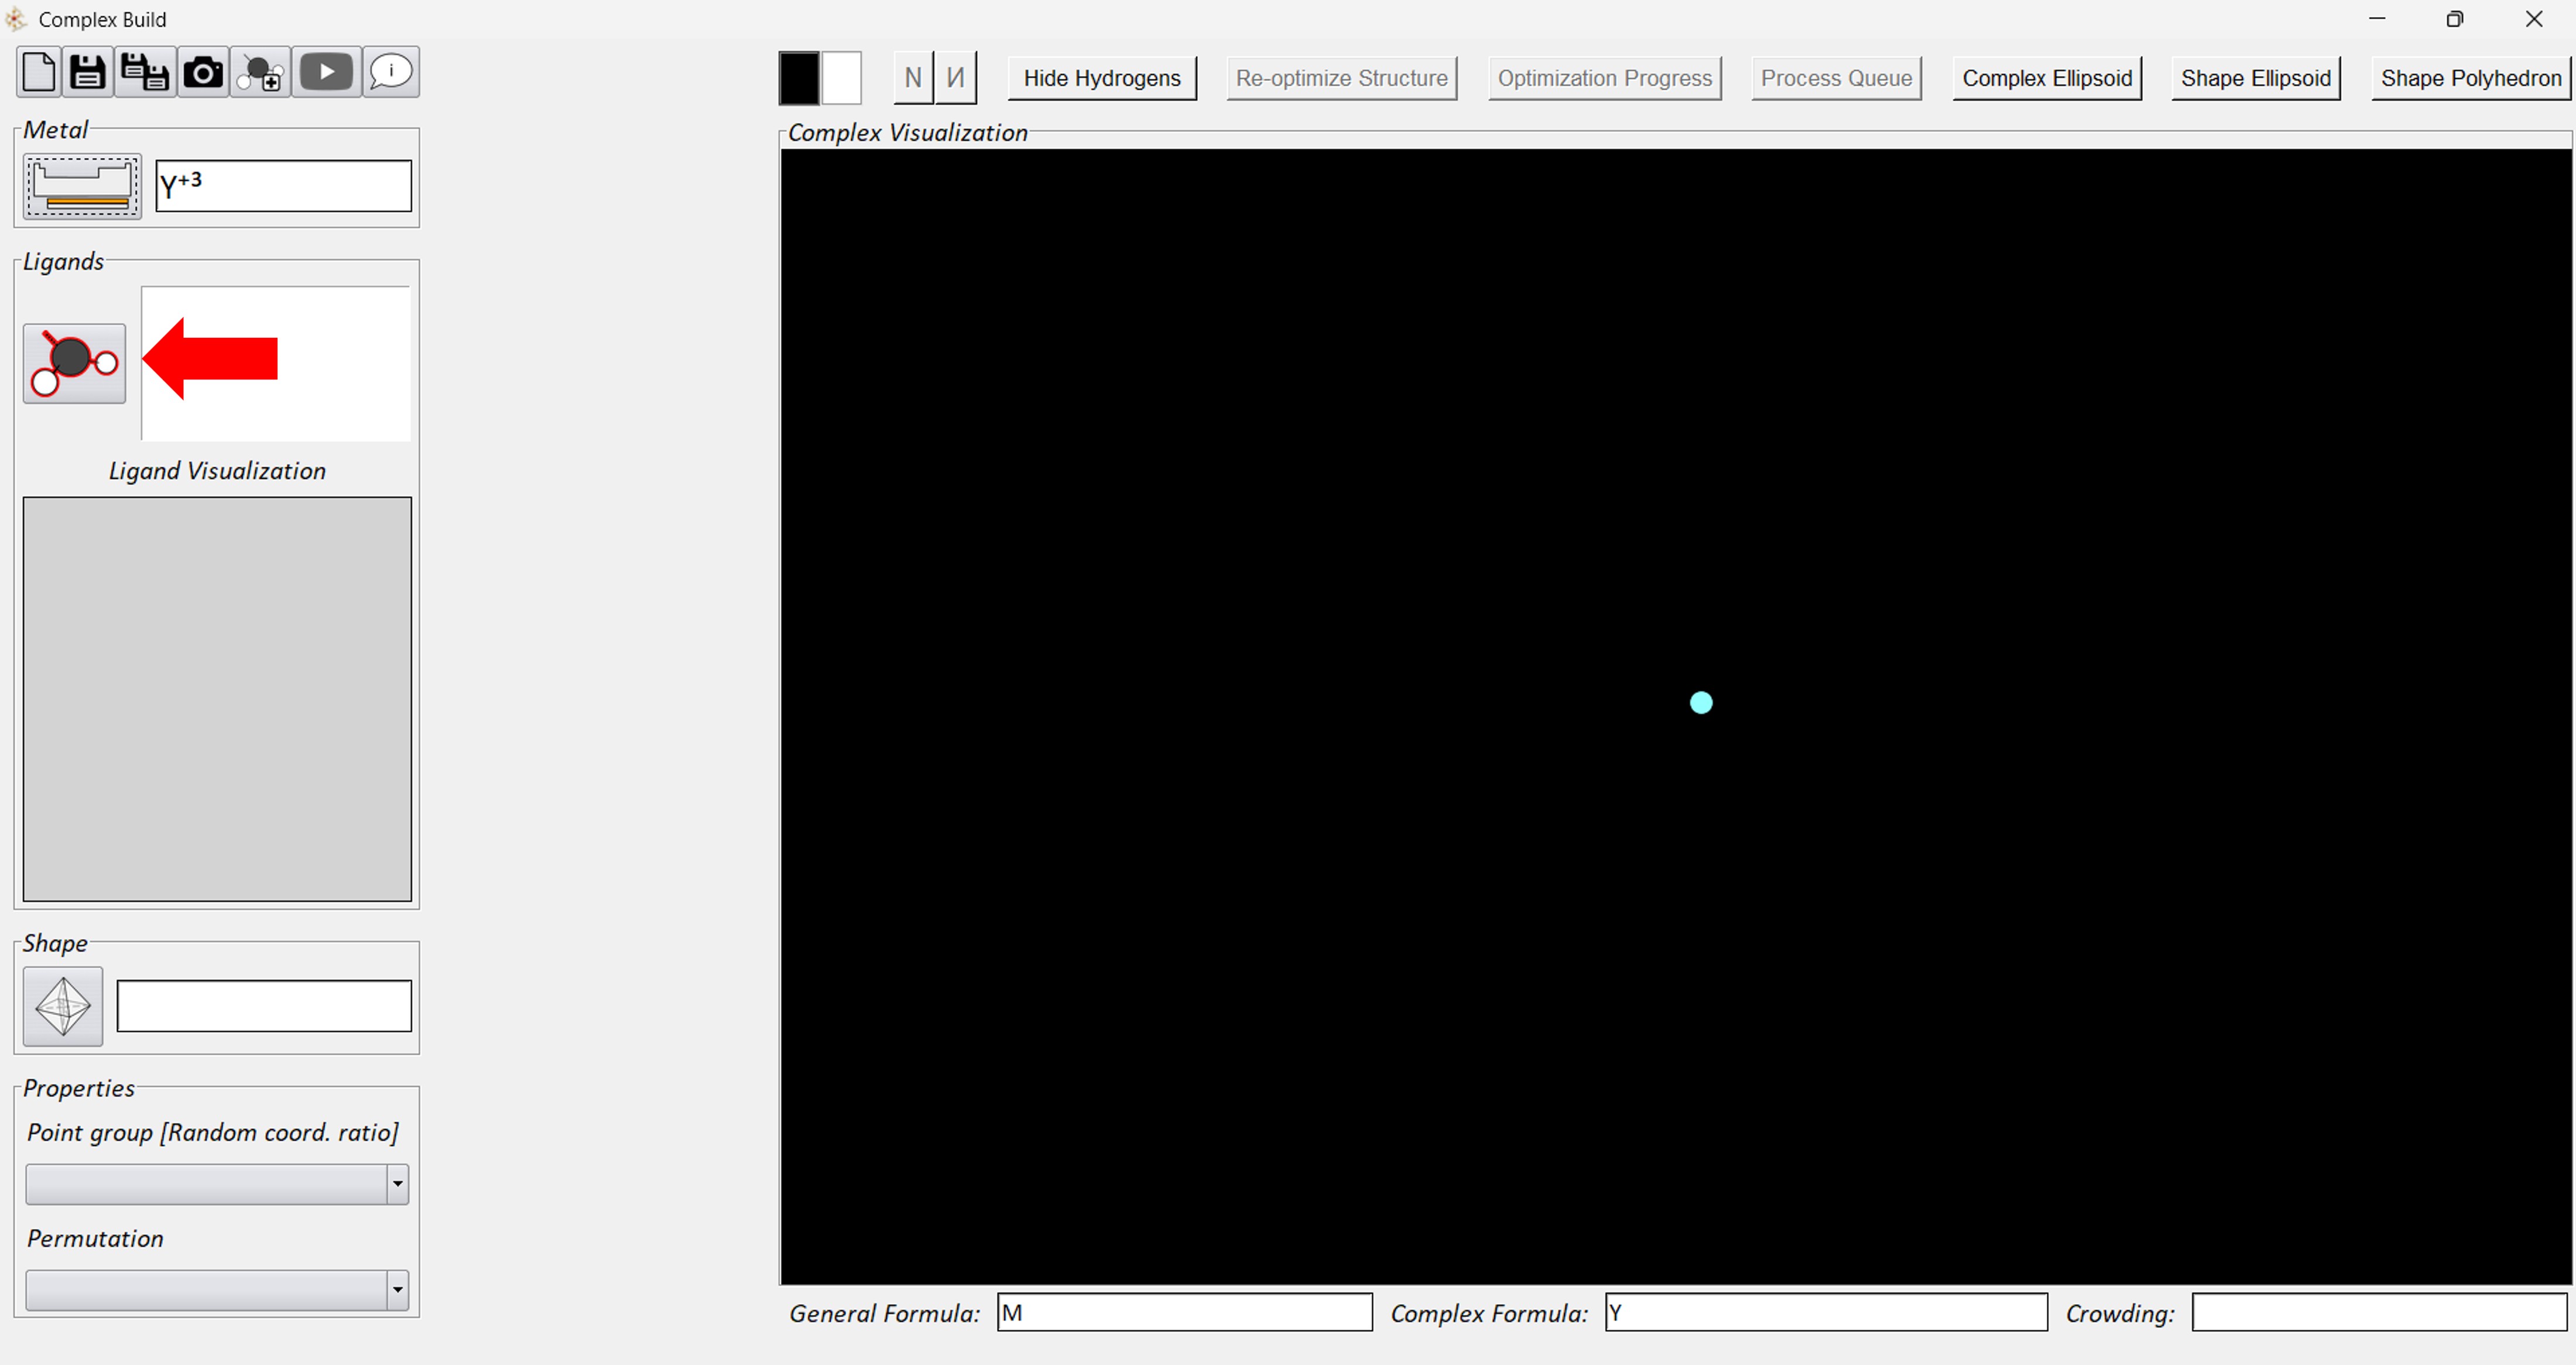Take a snapshot with the camera icon
The width and height of the screenshot is (2576, 1365).
(x=203, y=72)
